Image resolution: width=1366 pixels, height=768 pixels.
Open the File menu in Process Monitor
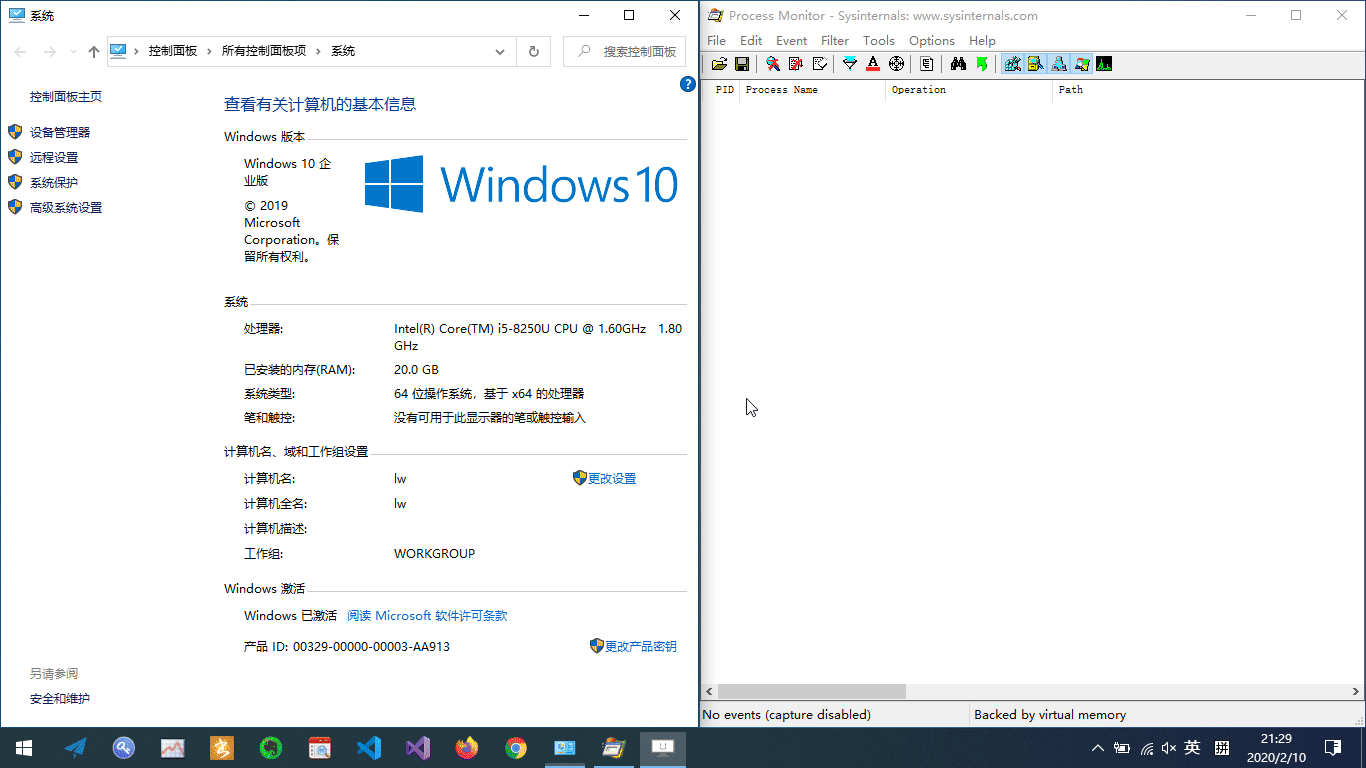[x=716, y=40]
